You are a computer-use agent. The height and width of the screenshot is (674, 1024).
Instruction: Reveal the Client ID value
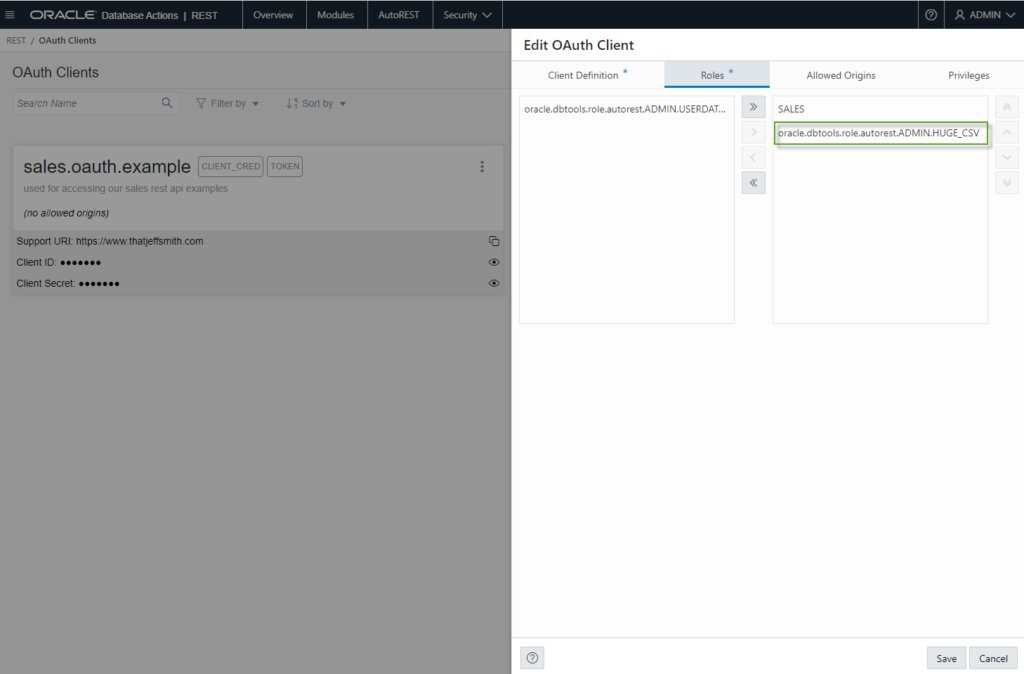tap(494, 262)
